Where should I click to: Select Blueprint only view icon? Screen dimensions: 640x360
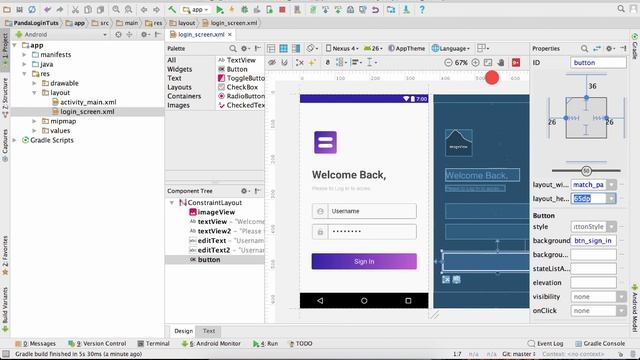(284, 49)
